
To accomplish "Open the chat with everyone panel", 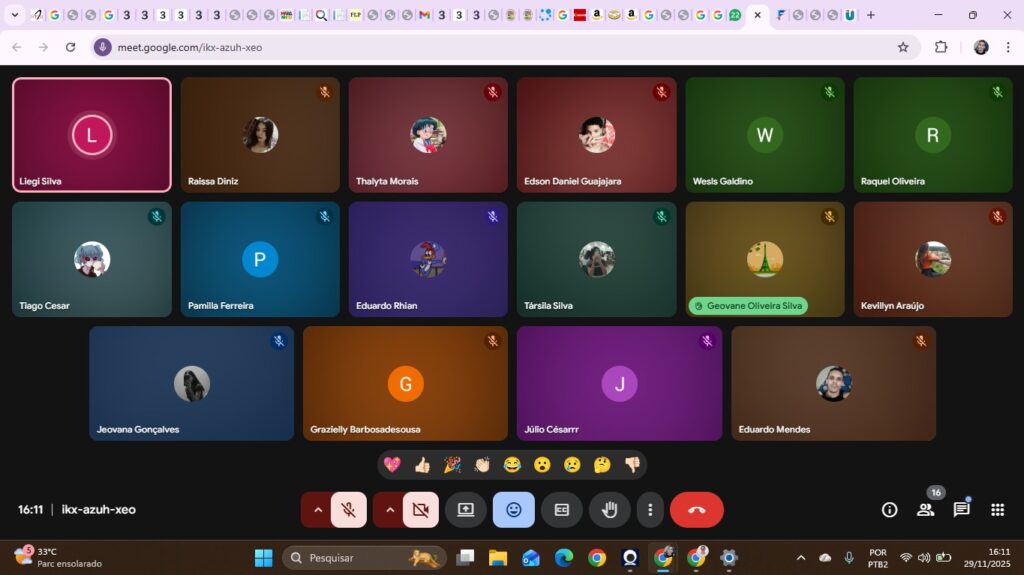I will (x=961, y=510).
